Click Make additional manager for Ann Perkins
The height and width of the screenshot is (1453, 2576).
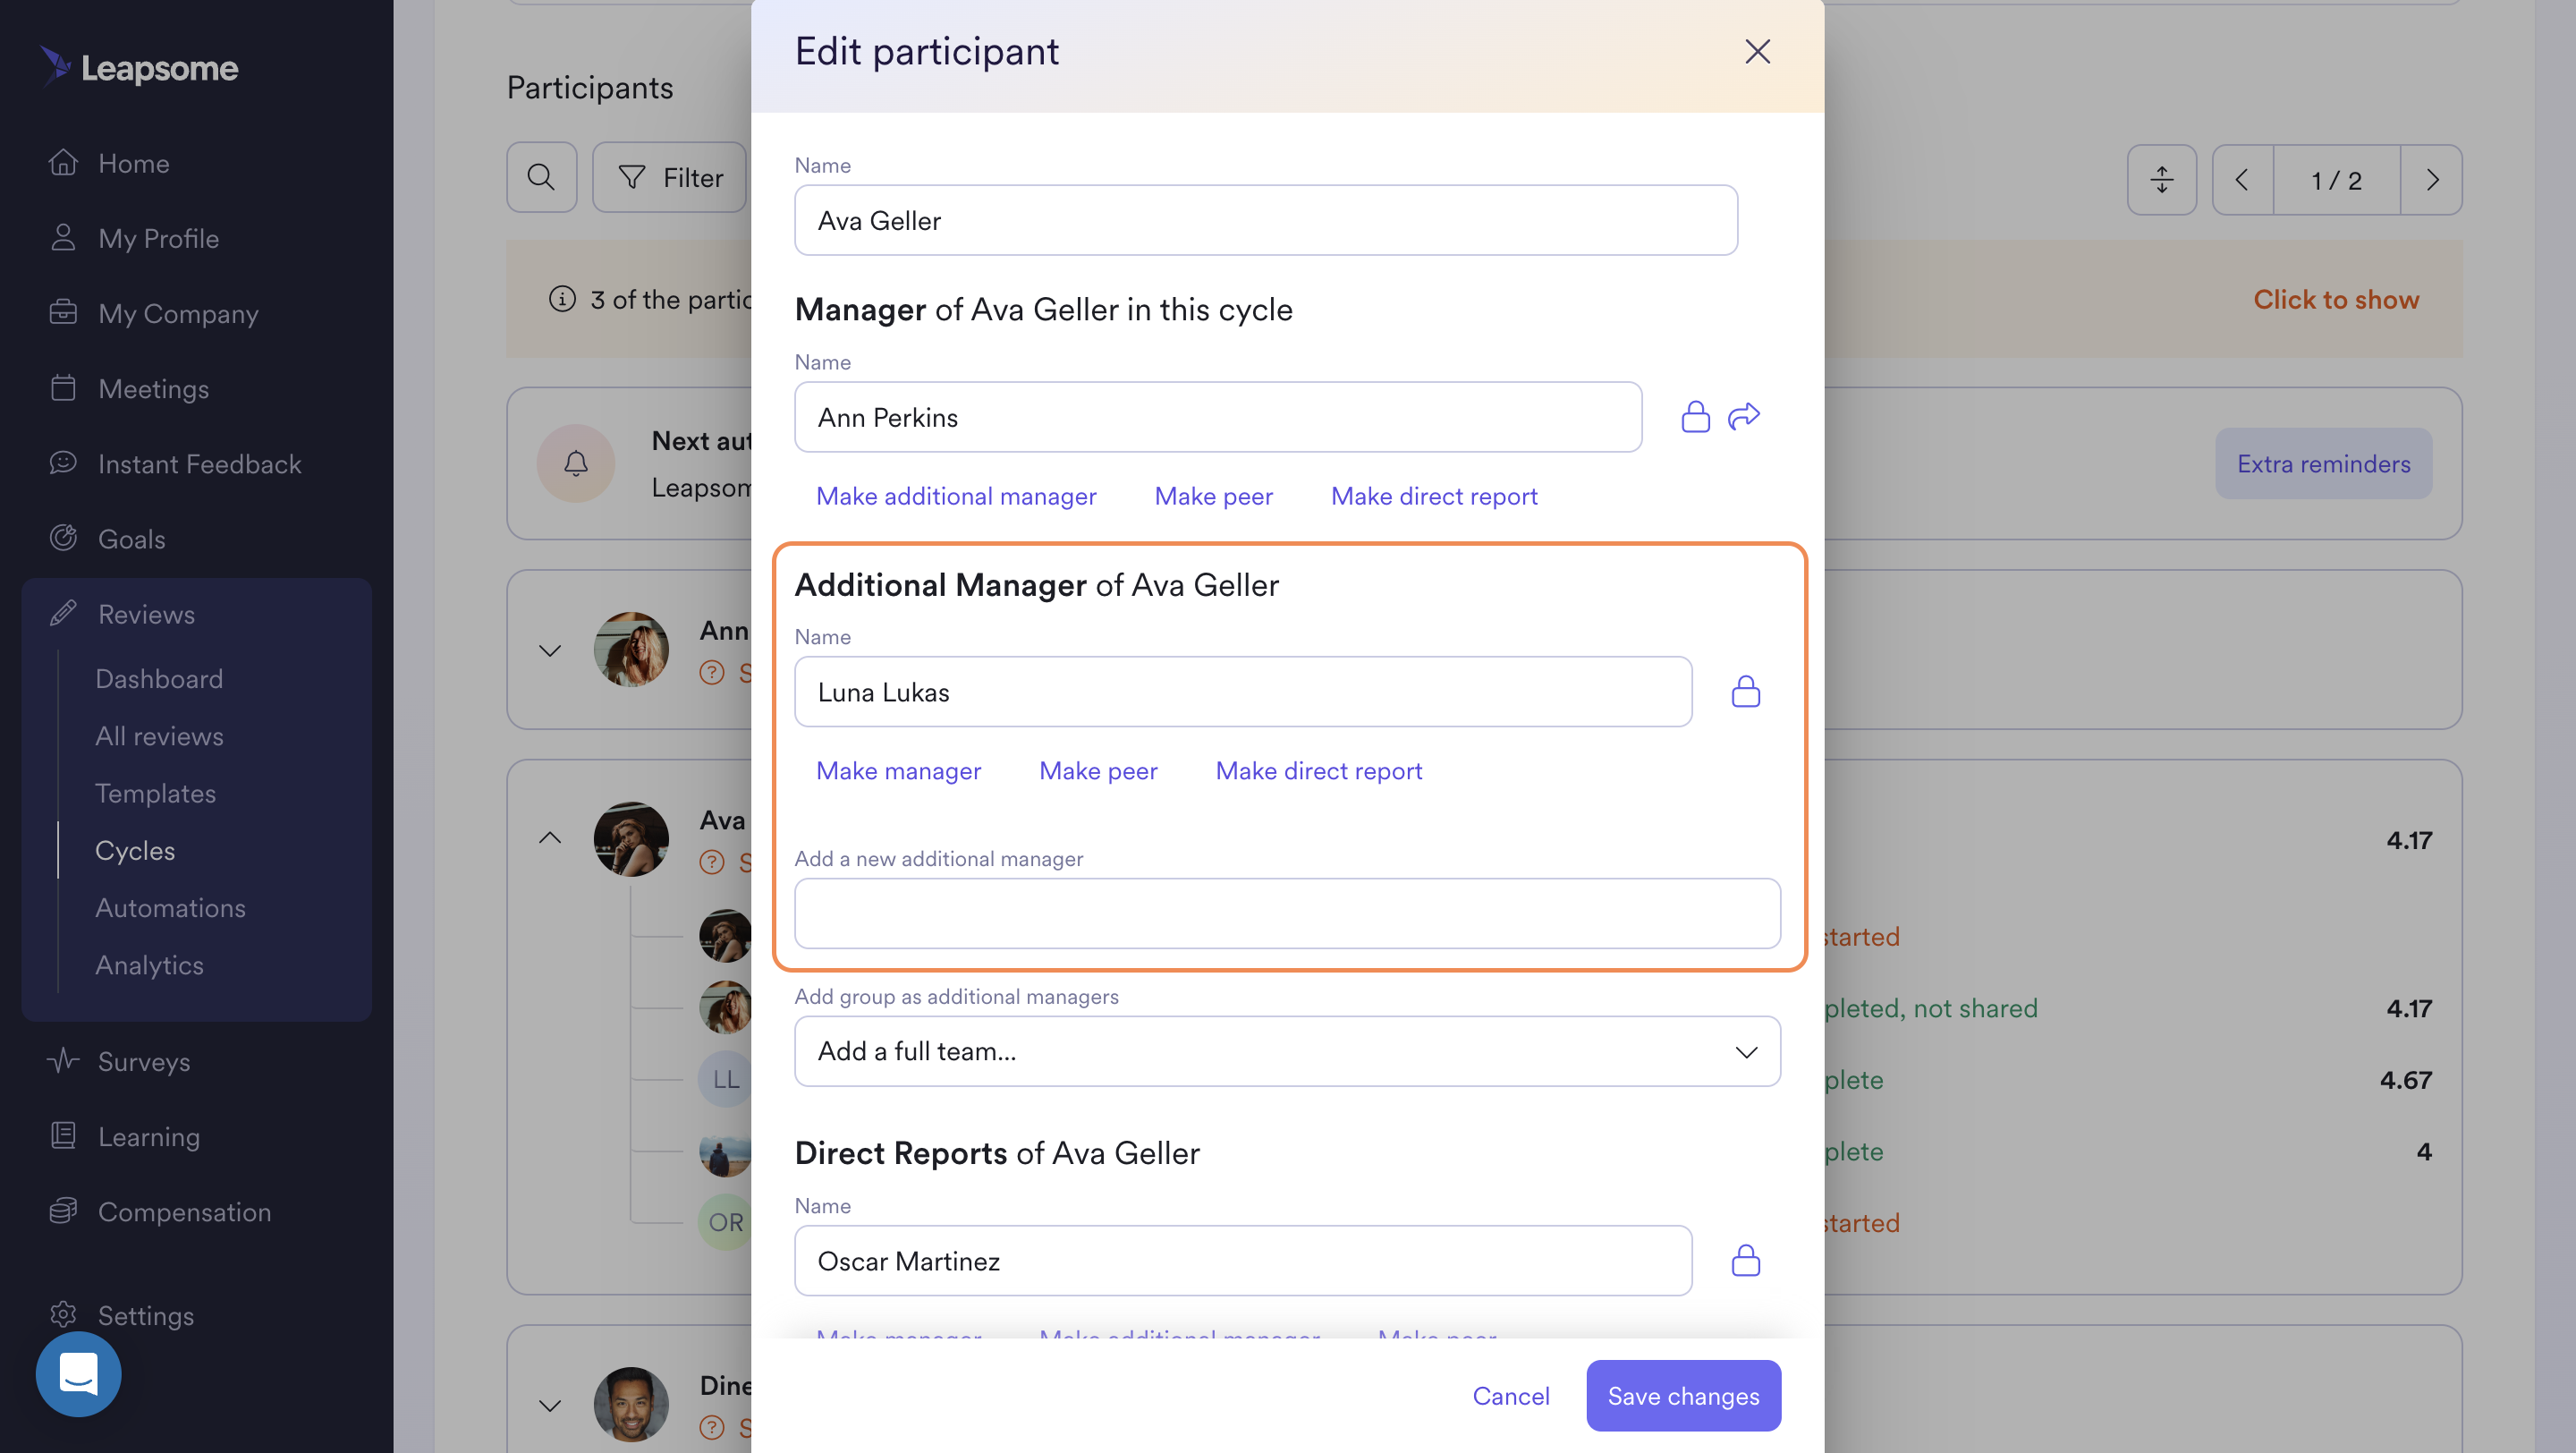pos(955,496)
